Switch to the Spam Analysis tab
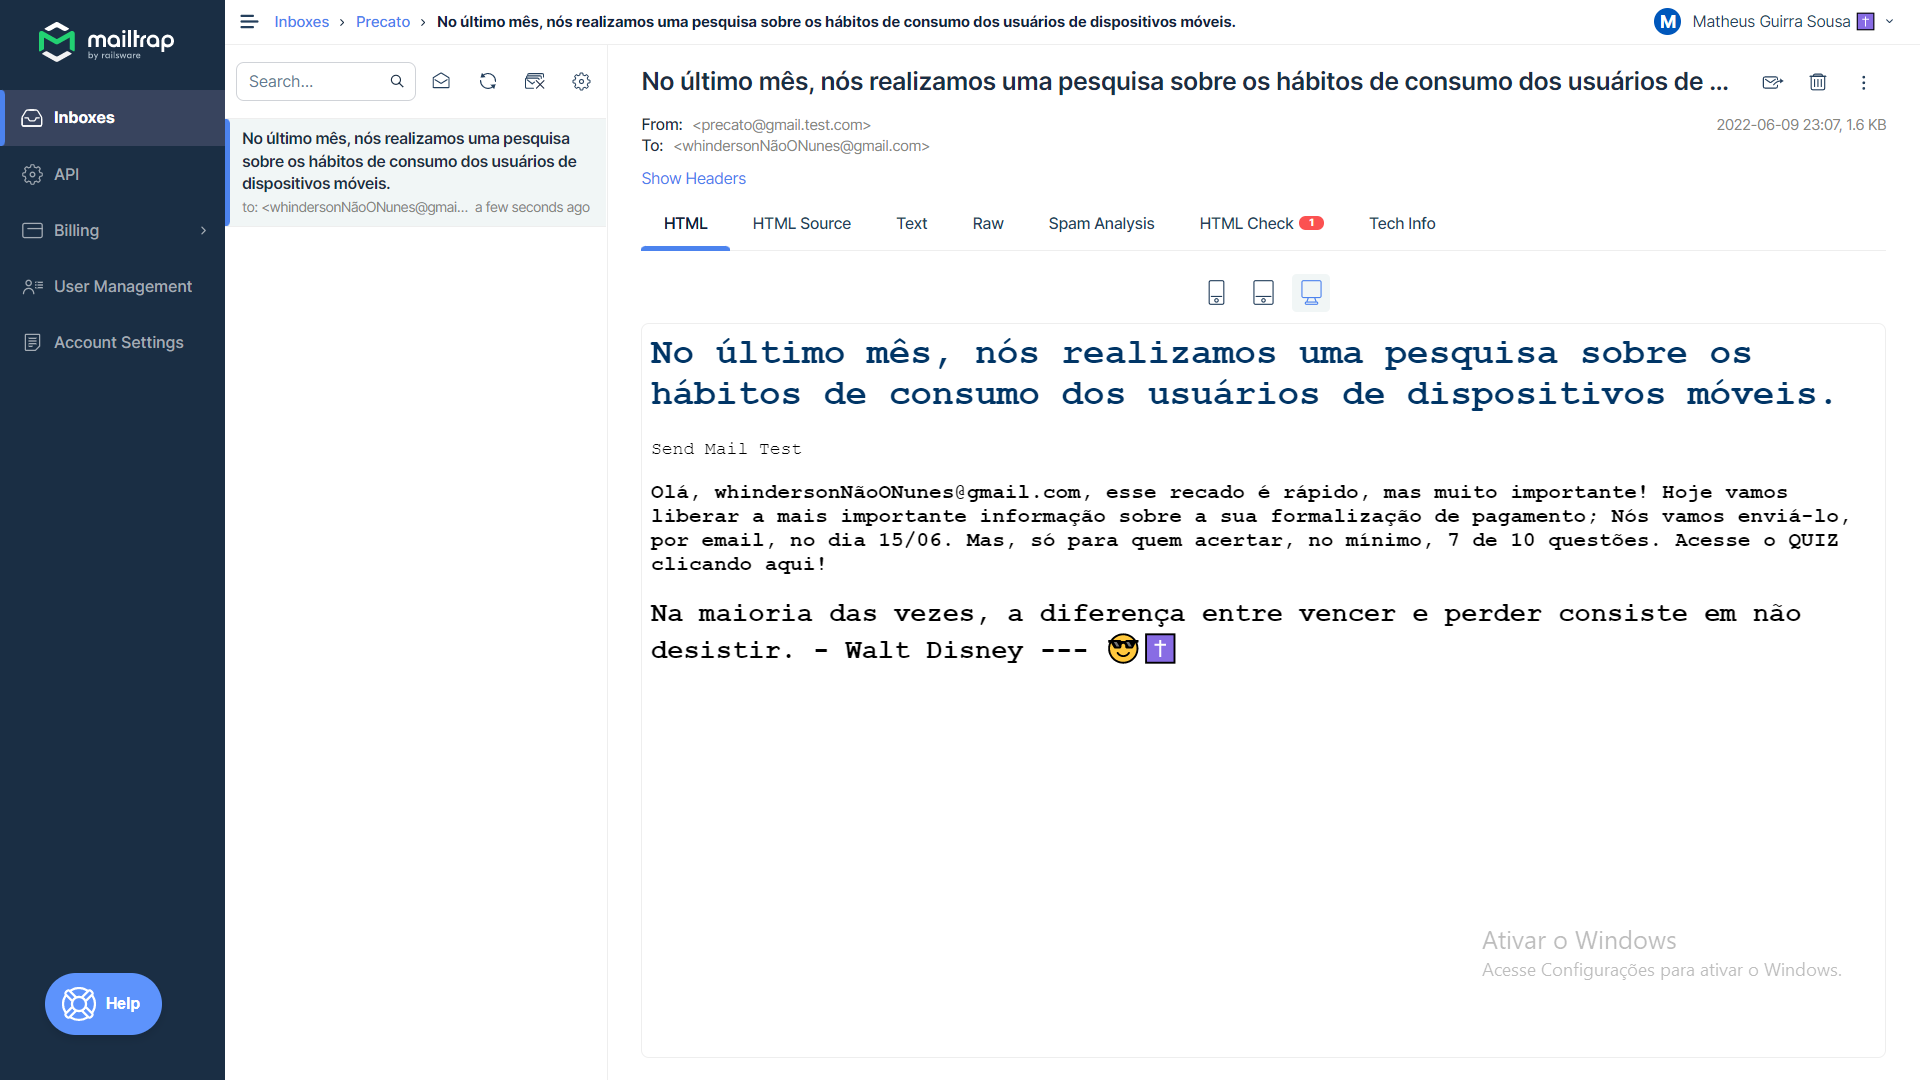 tap(1101, 223)
